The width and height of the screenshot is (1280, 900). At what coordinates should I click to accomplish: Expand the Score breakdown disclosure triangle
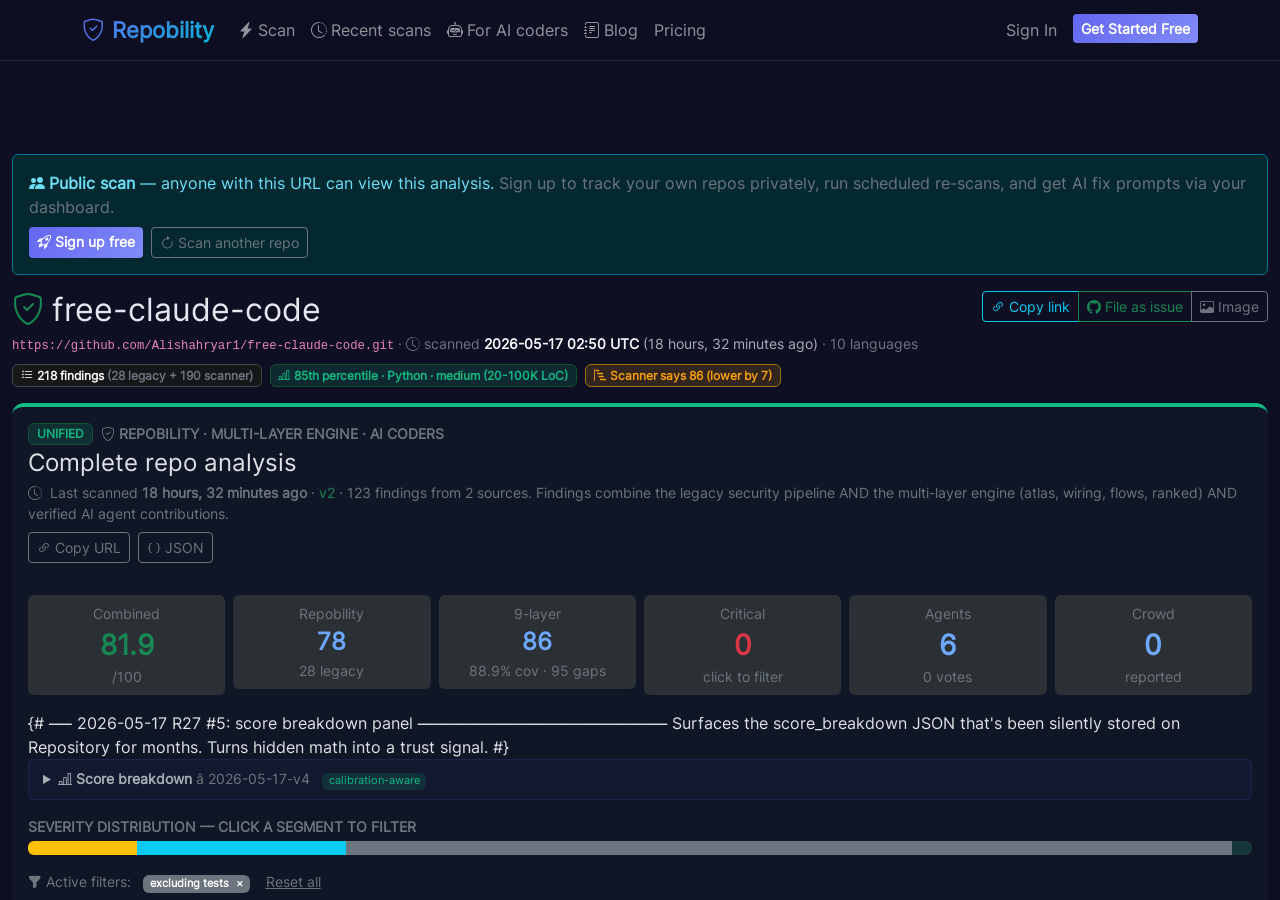[x=46, y=779]
